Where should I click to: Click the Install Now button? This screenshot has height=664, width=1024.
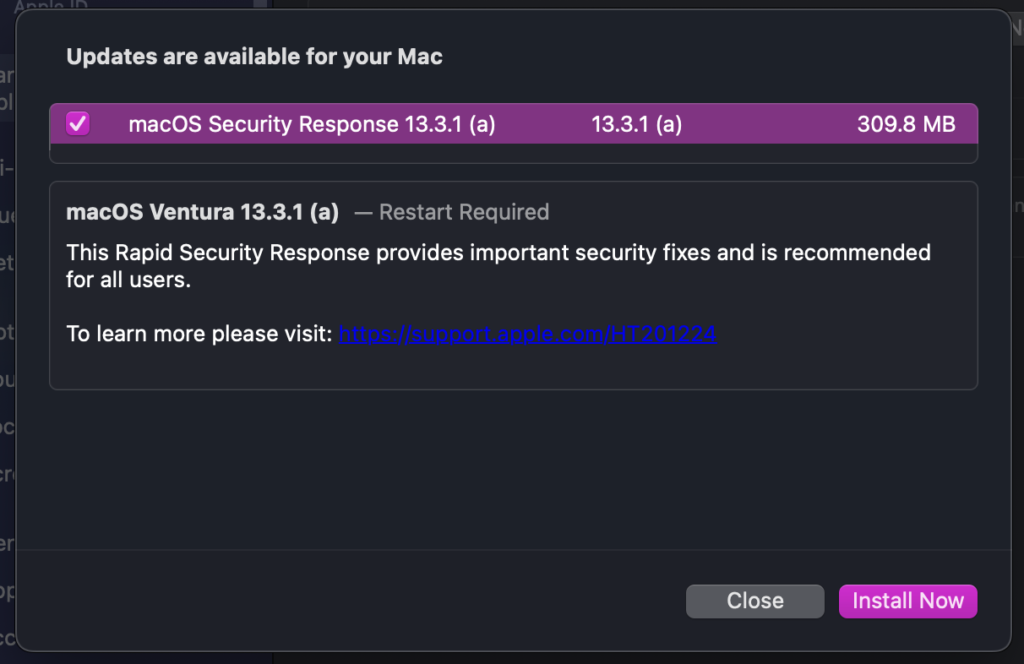908,601
